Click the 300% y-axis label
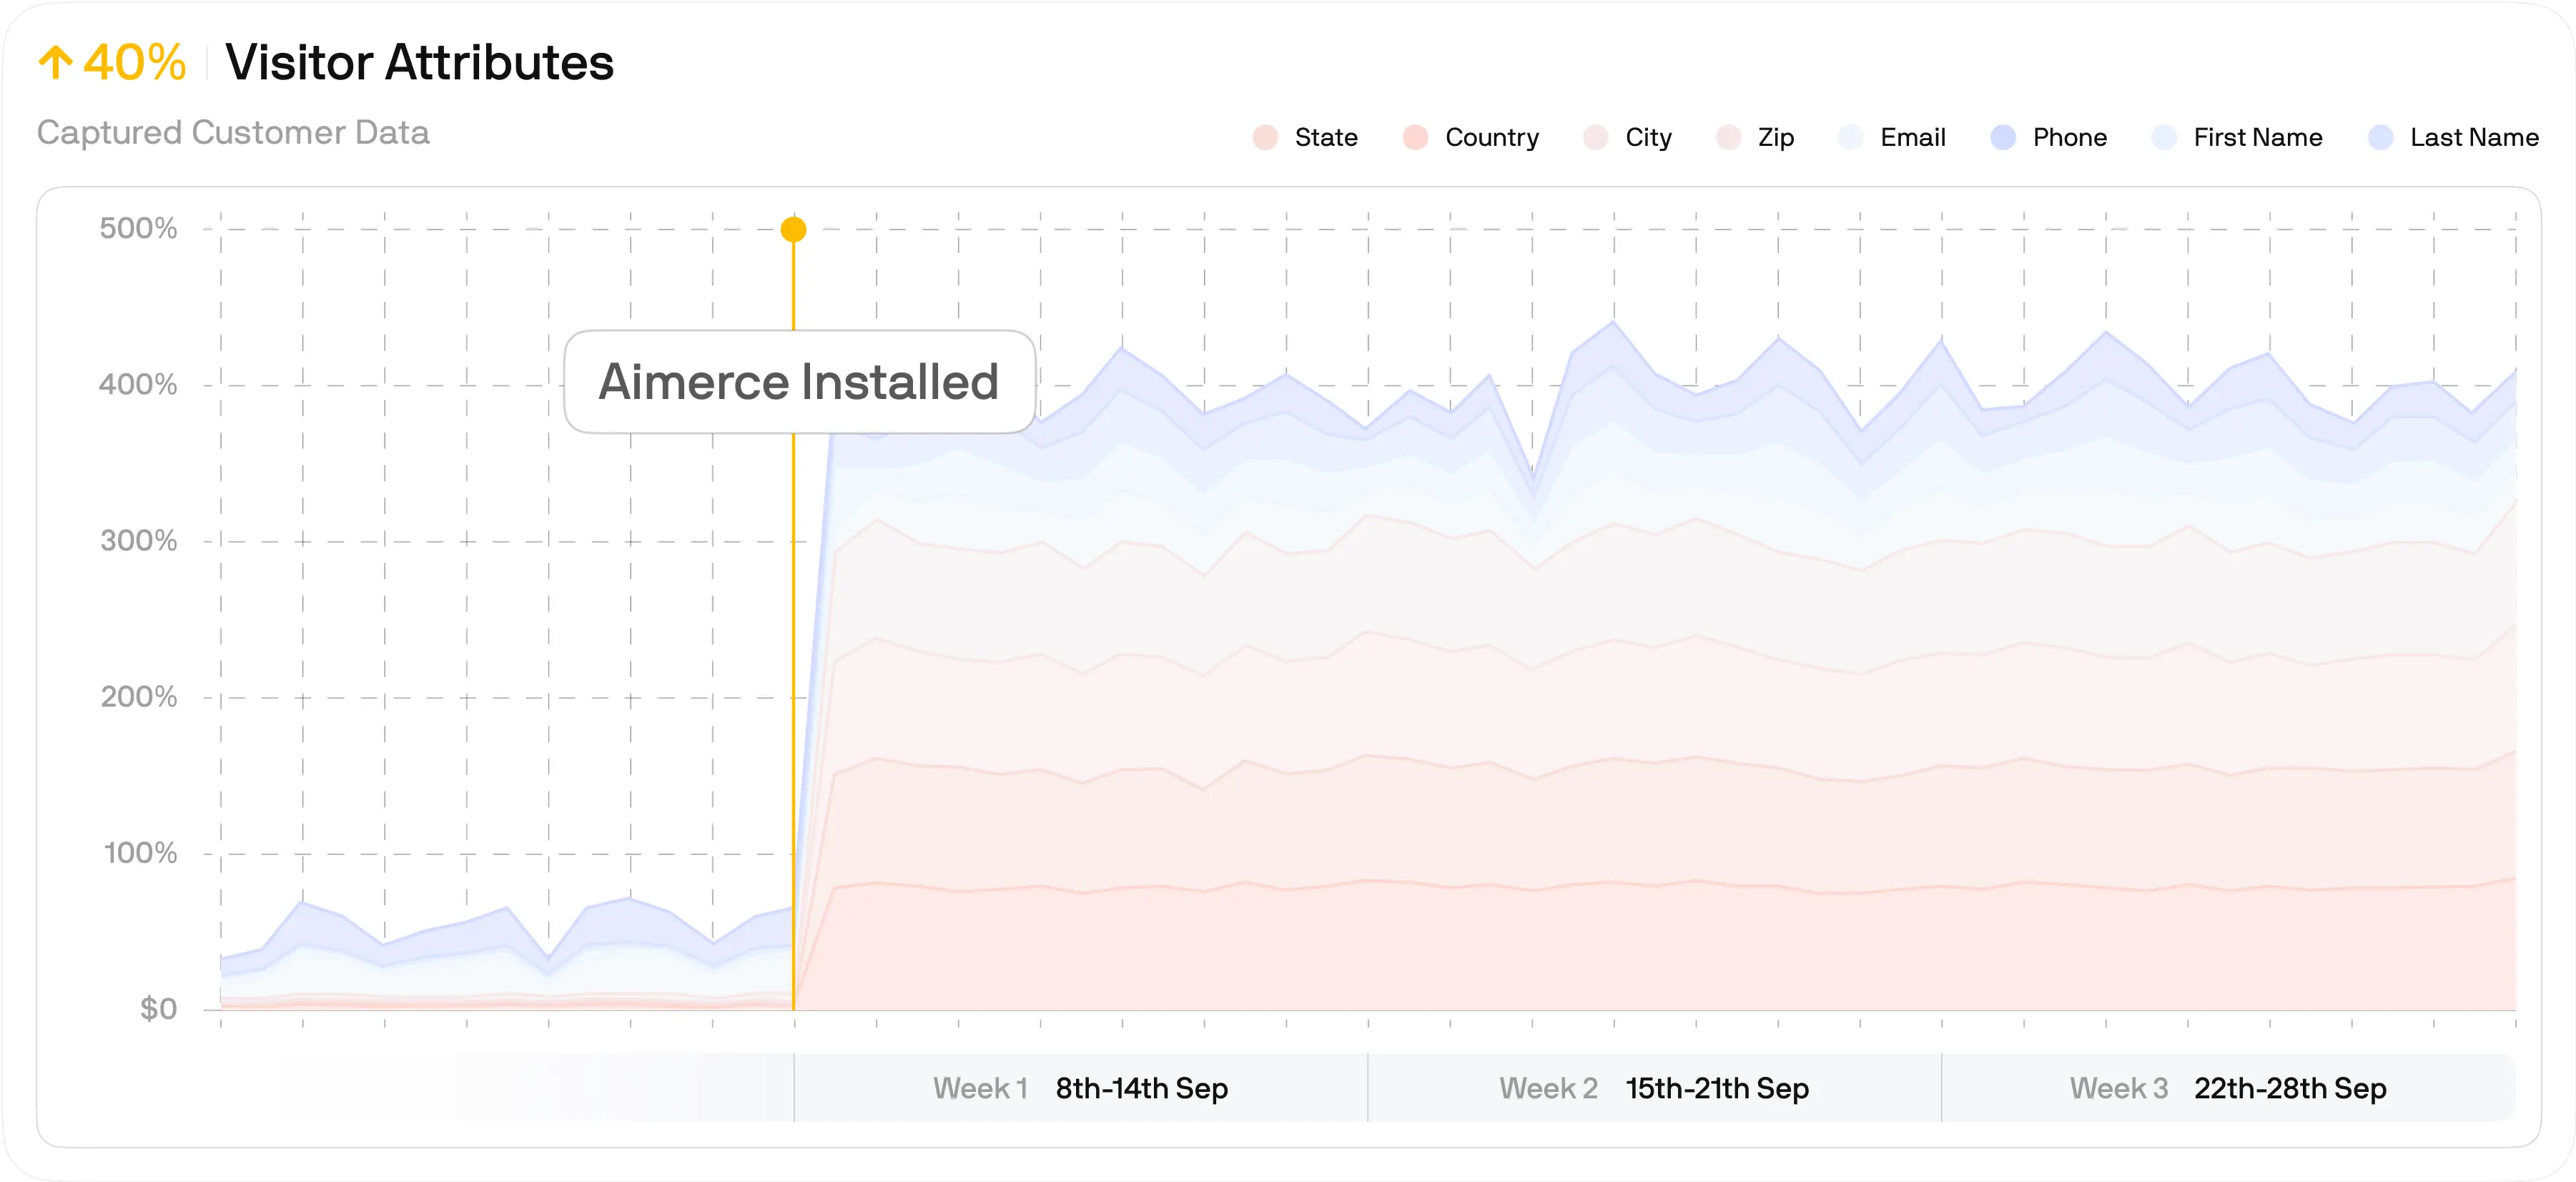Viewport: 2576px width, 1182px height. point(138,540)
